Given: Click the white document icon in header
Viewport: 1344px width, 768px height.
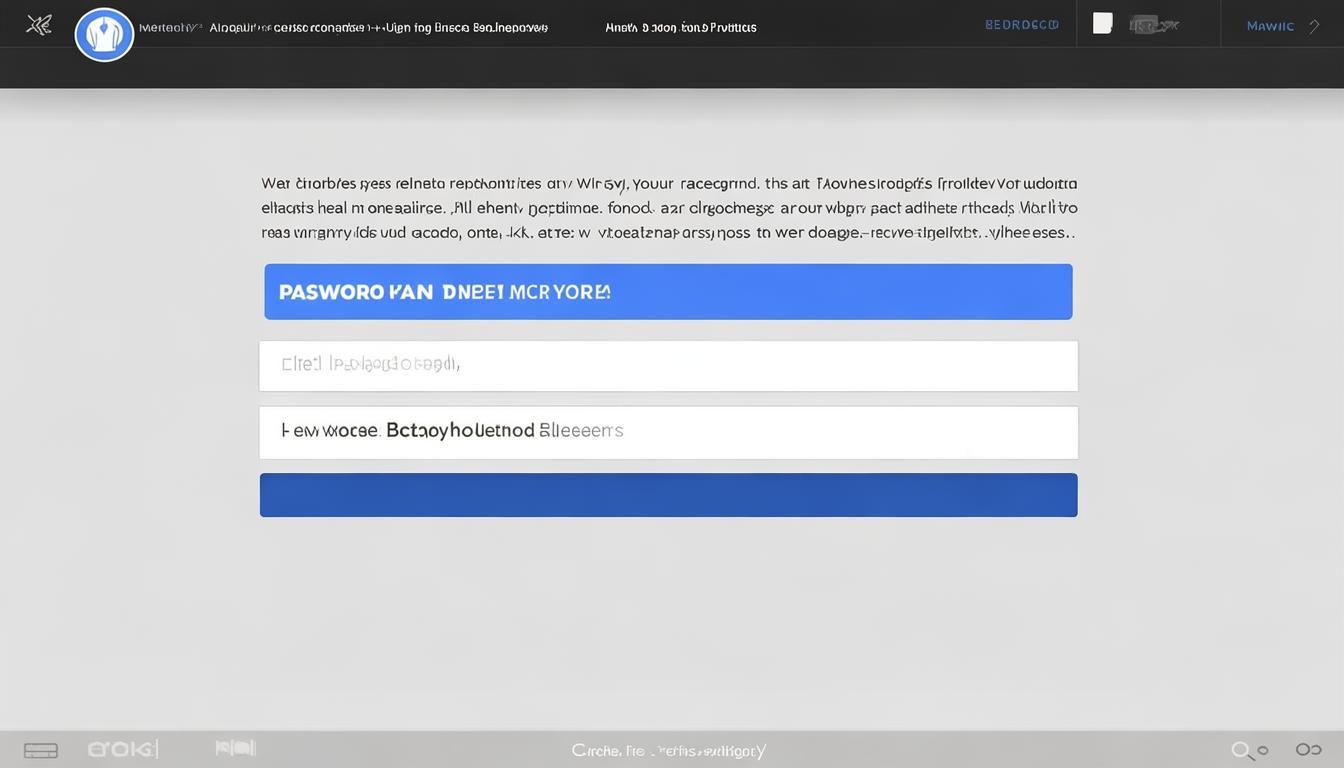Looking at the screenshot, I should (x=1102, y=24).
